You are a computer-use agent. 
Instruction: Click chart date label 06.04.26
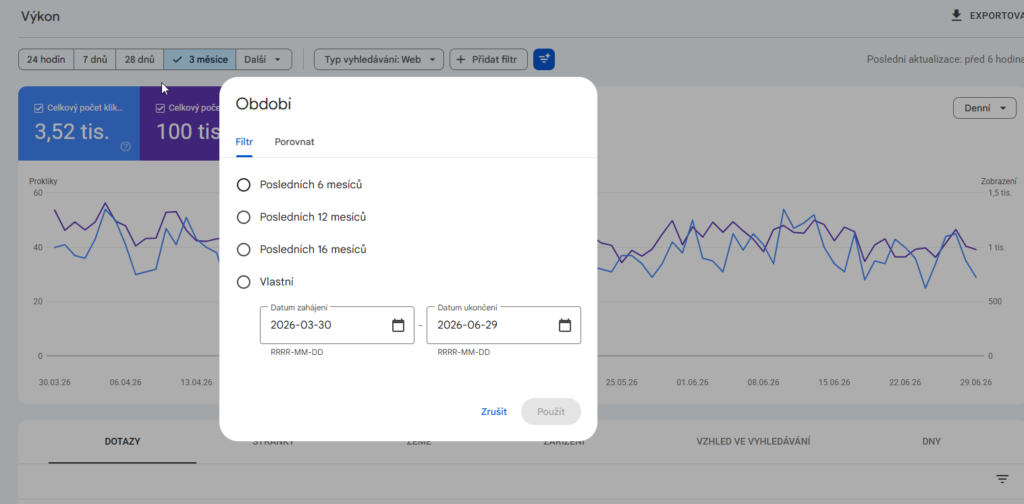click(126, 383)
